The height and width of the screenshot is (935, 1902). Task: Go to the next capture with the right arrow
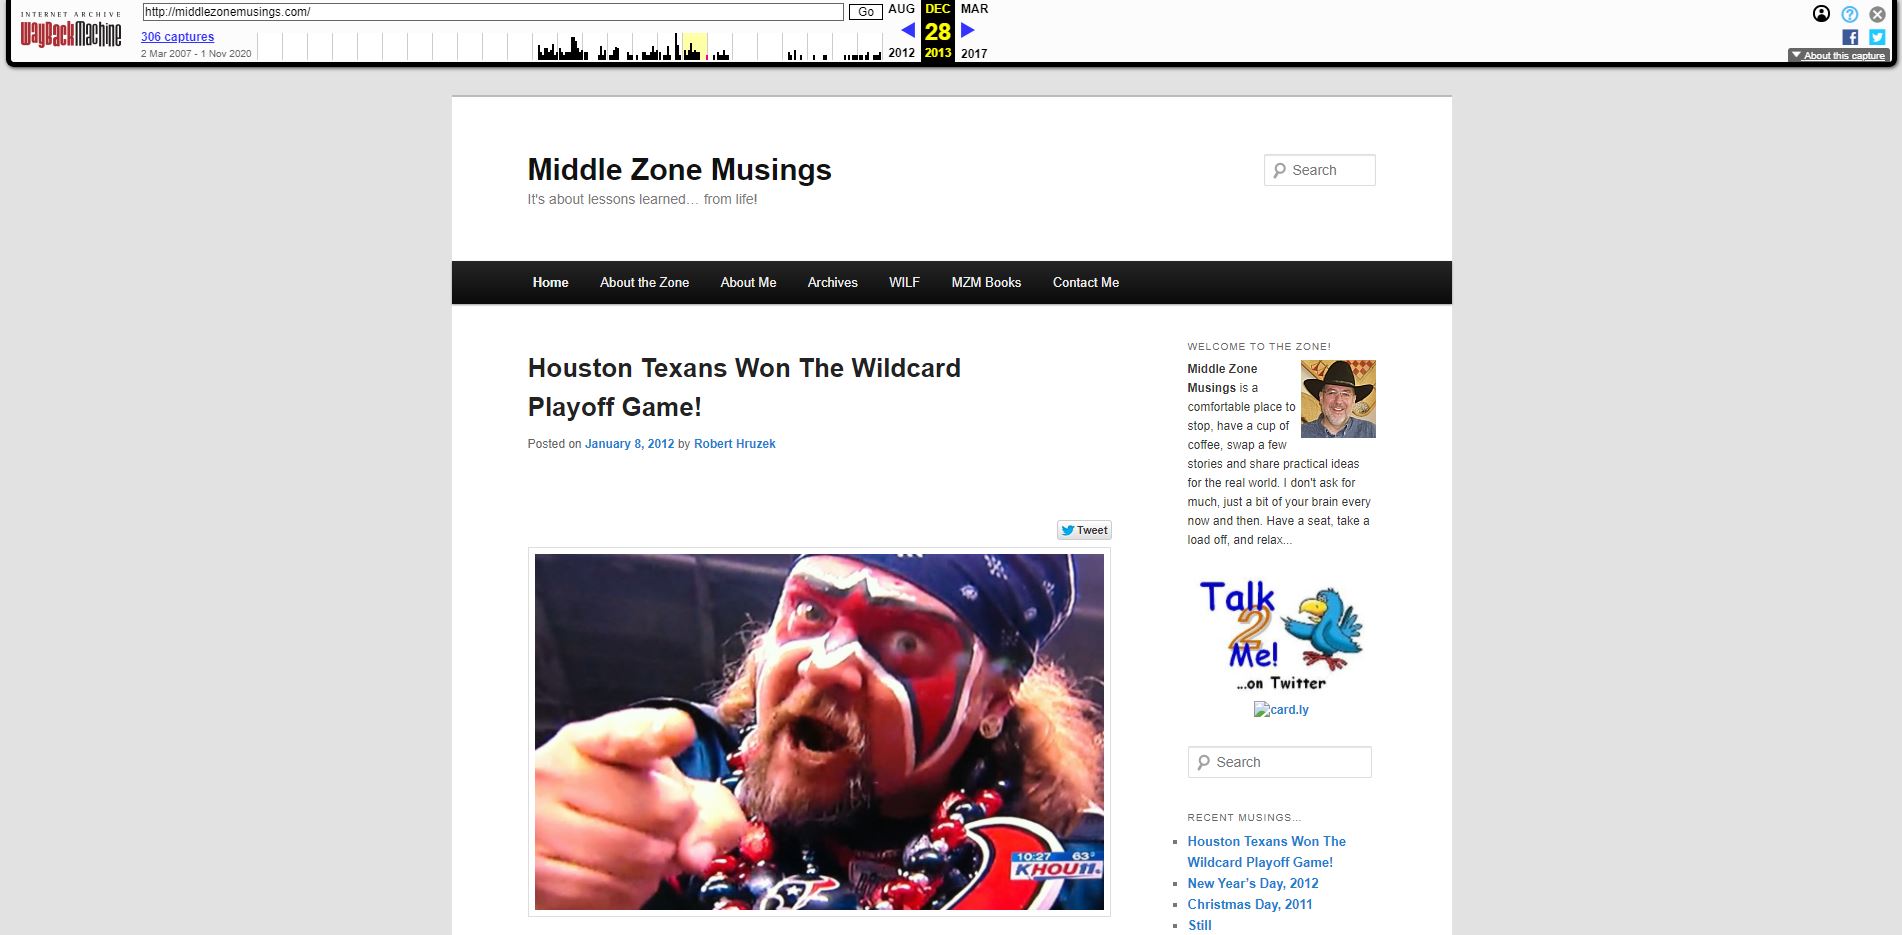967,30
